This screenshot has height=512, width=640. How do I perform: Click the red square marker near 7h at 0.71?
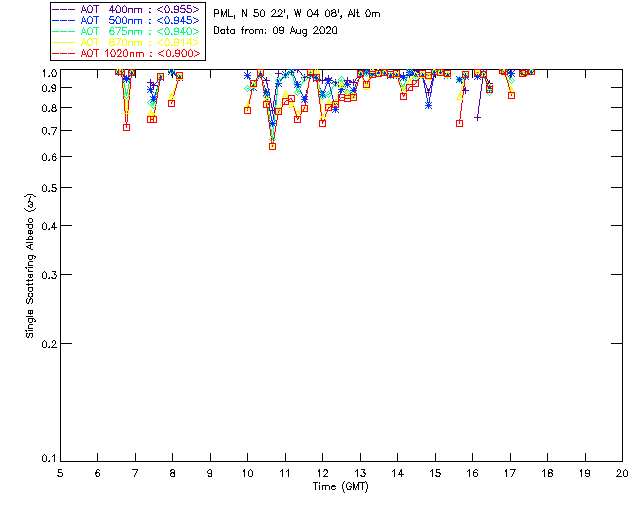tap(127, 127)
